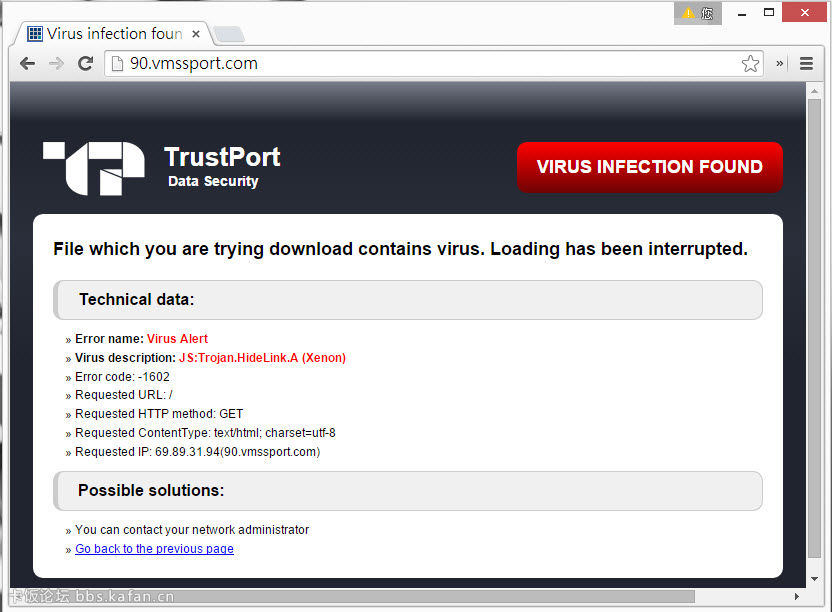Viewport: 832px width, 612px height.
Task: Click 'You can contact your network administrator'
Action: pos(192,530)
